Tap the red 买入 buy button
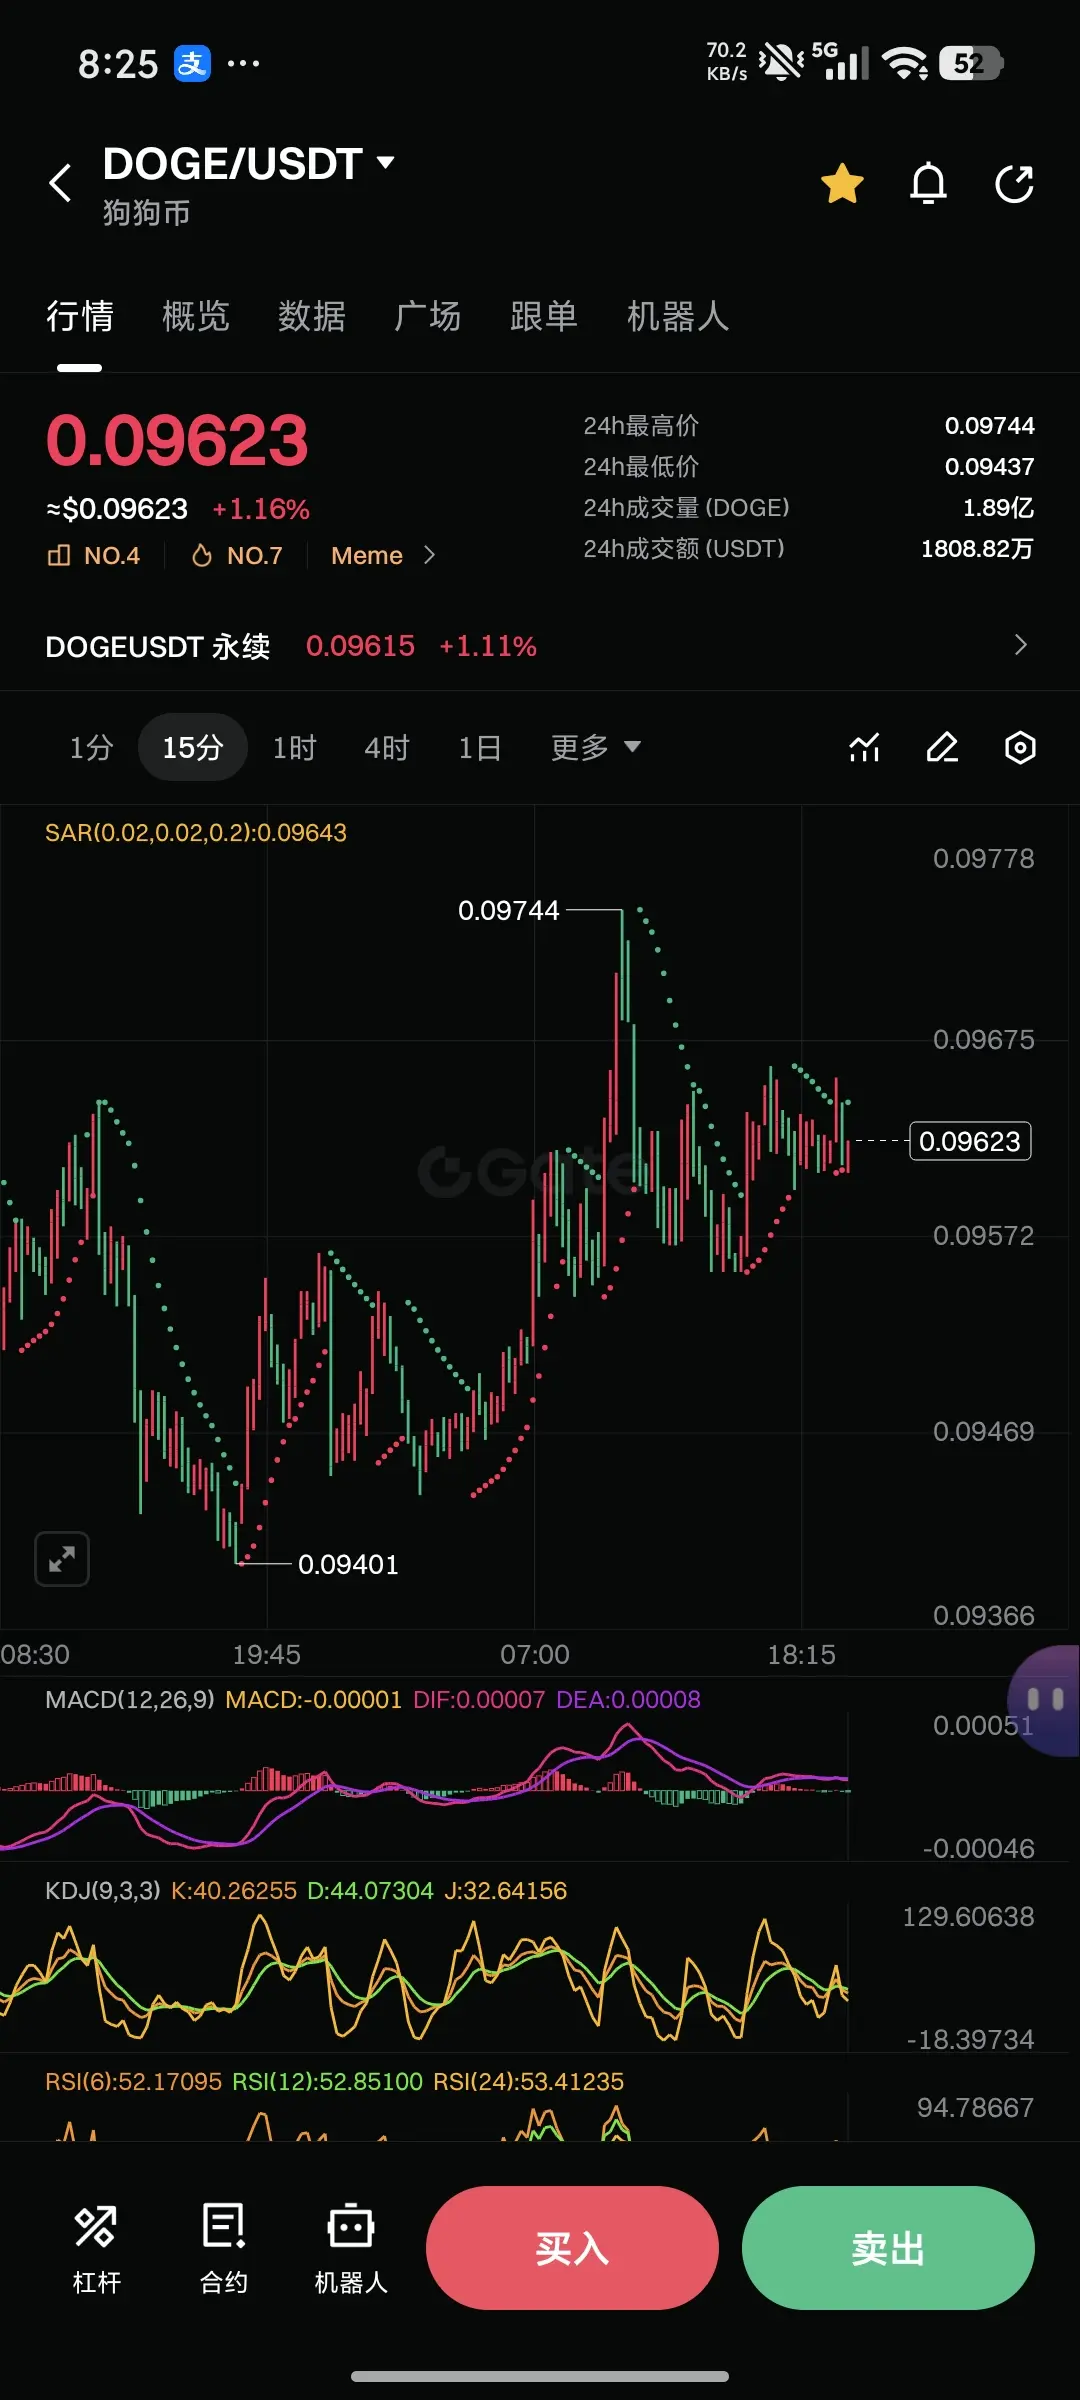The height and width of the screenshot is (2400, 1080). 572,2248
